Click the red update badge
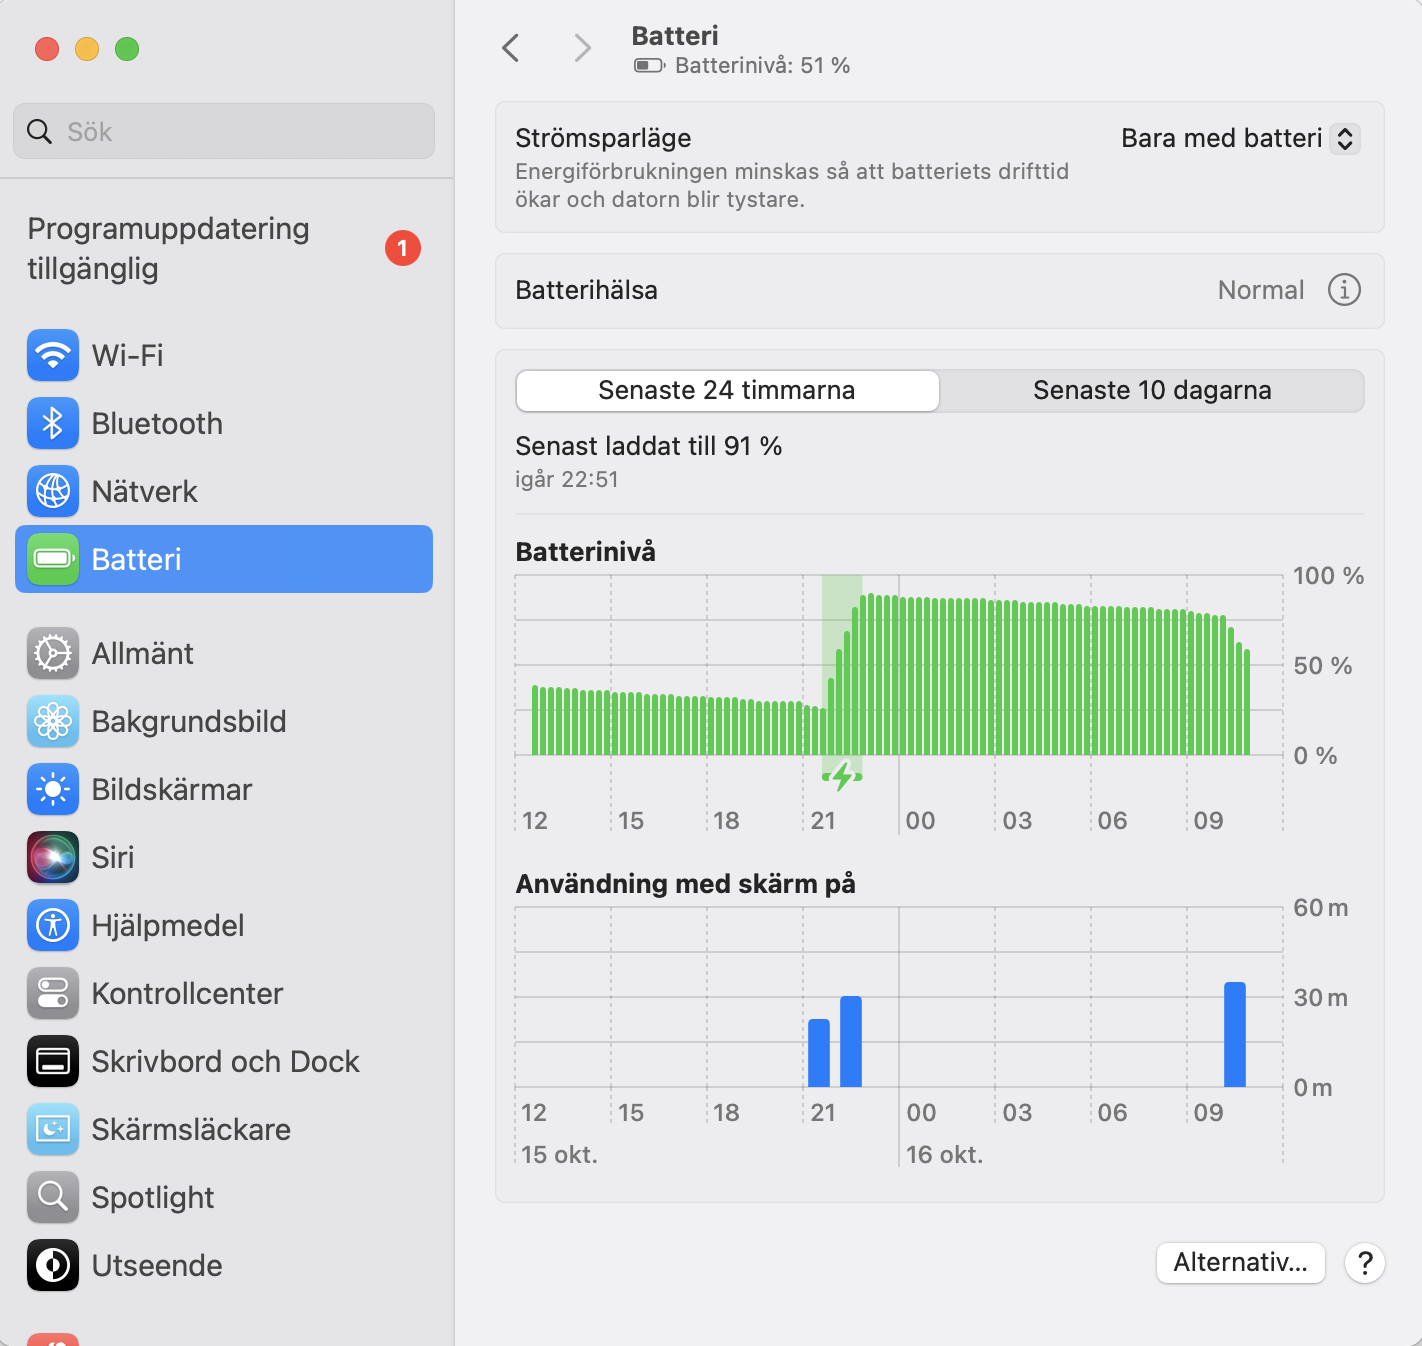Screen dimensions: 1422x1346 (403, 248)
